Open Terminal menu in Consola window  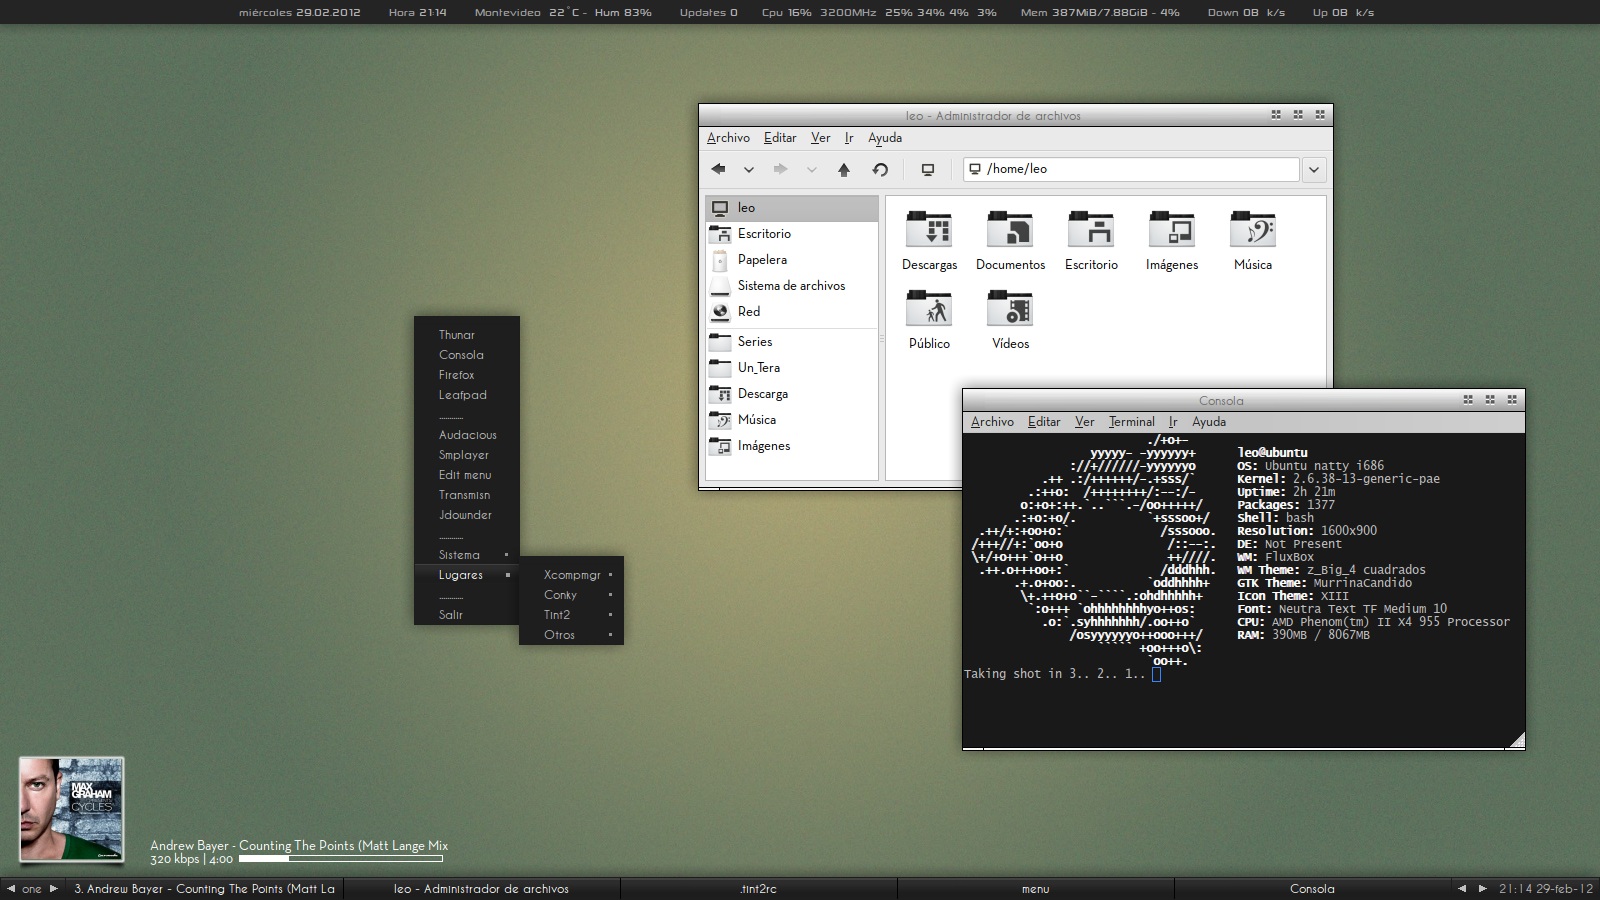click(x=1131, y=422)
